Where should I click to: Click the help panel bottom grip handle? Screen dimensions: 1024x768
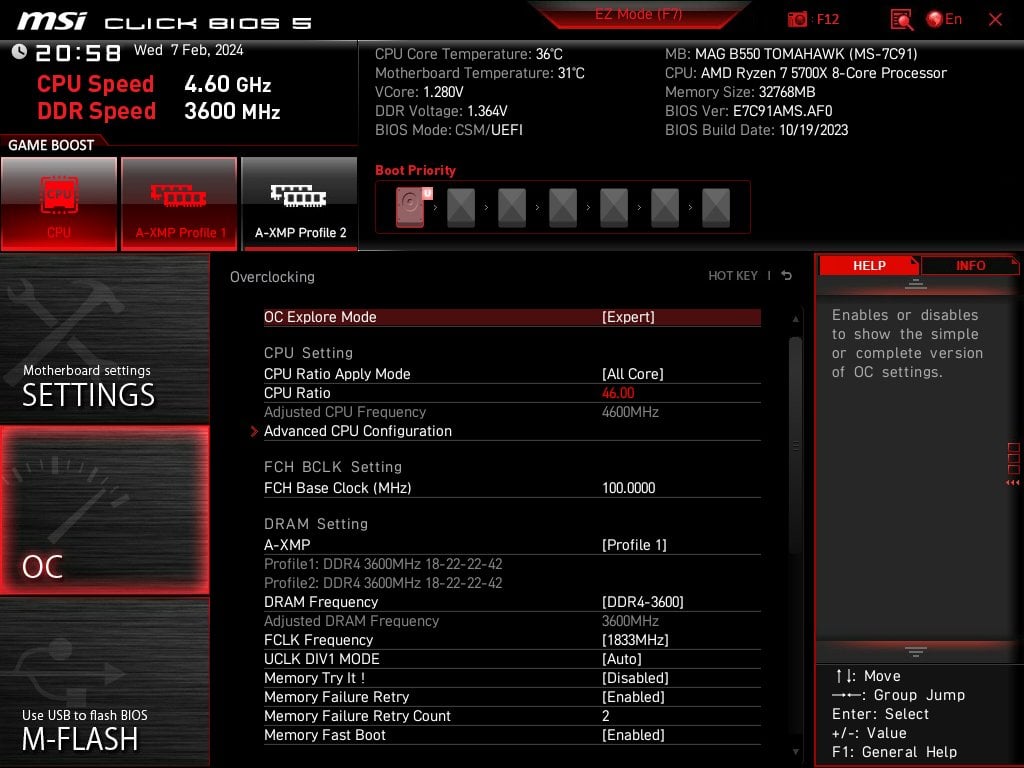point(916,652)
